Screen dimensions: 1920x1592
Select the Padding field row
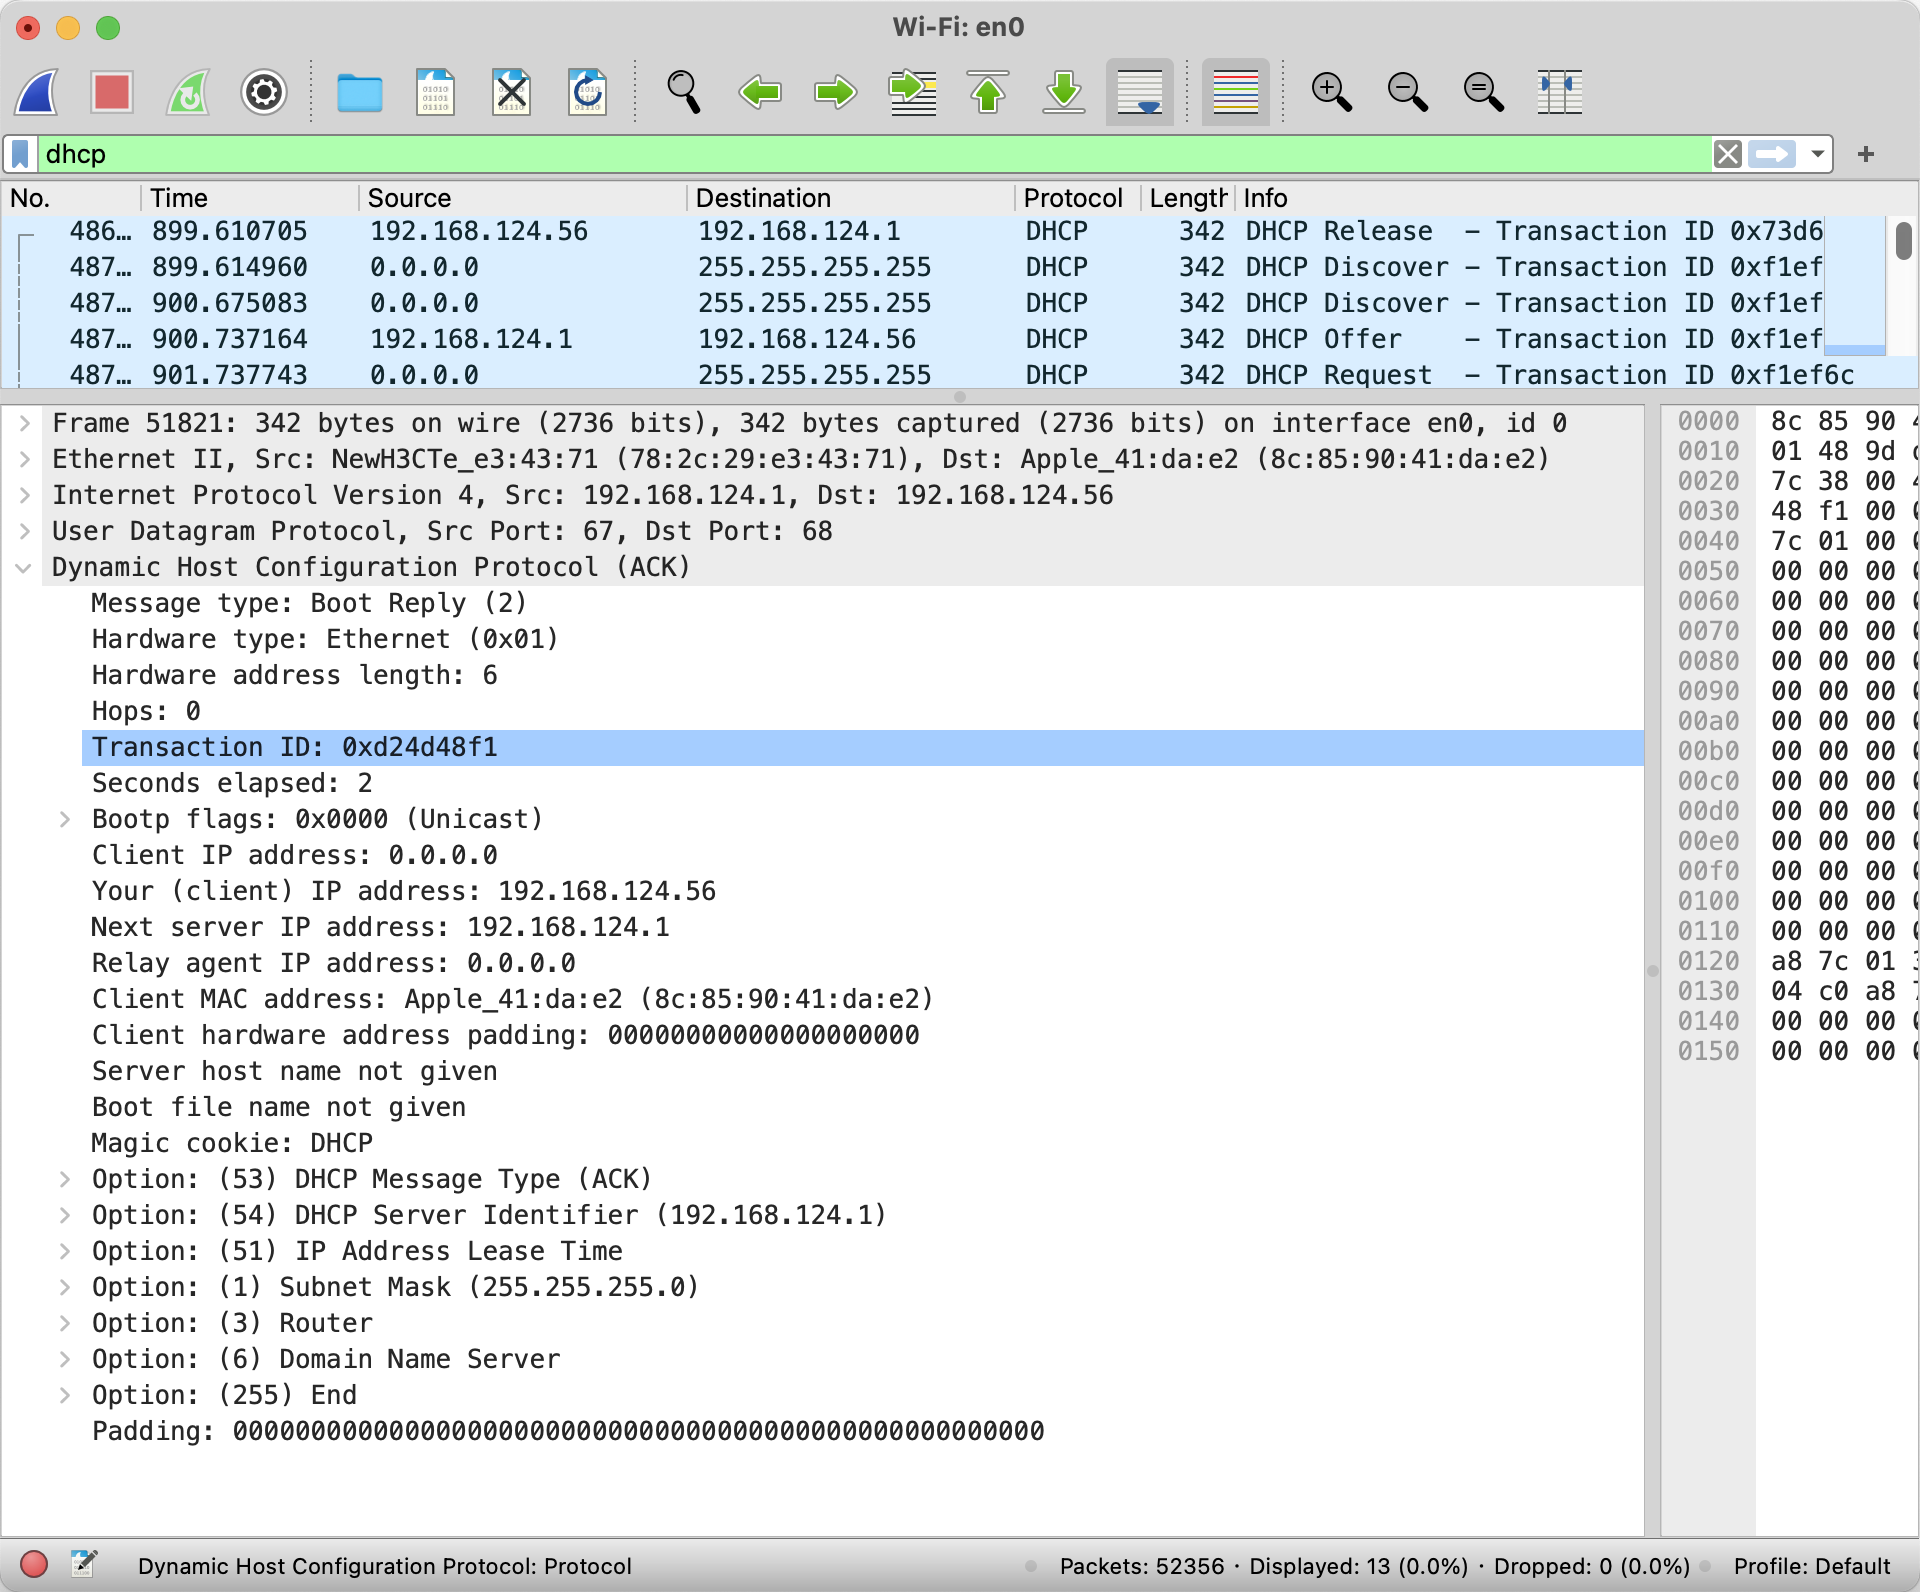[862, 1431]
